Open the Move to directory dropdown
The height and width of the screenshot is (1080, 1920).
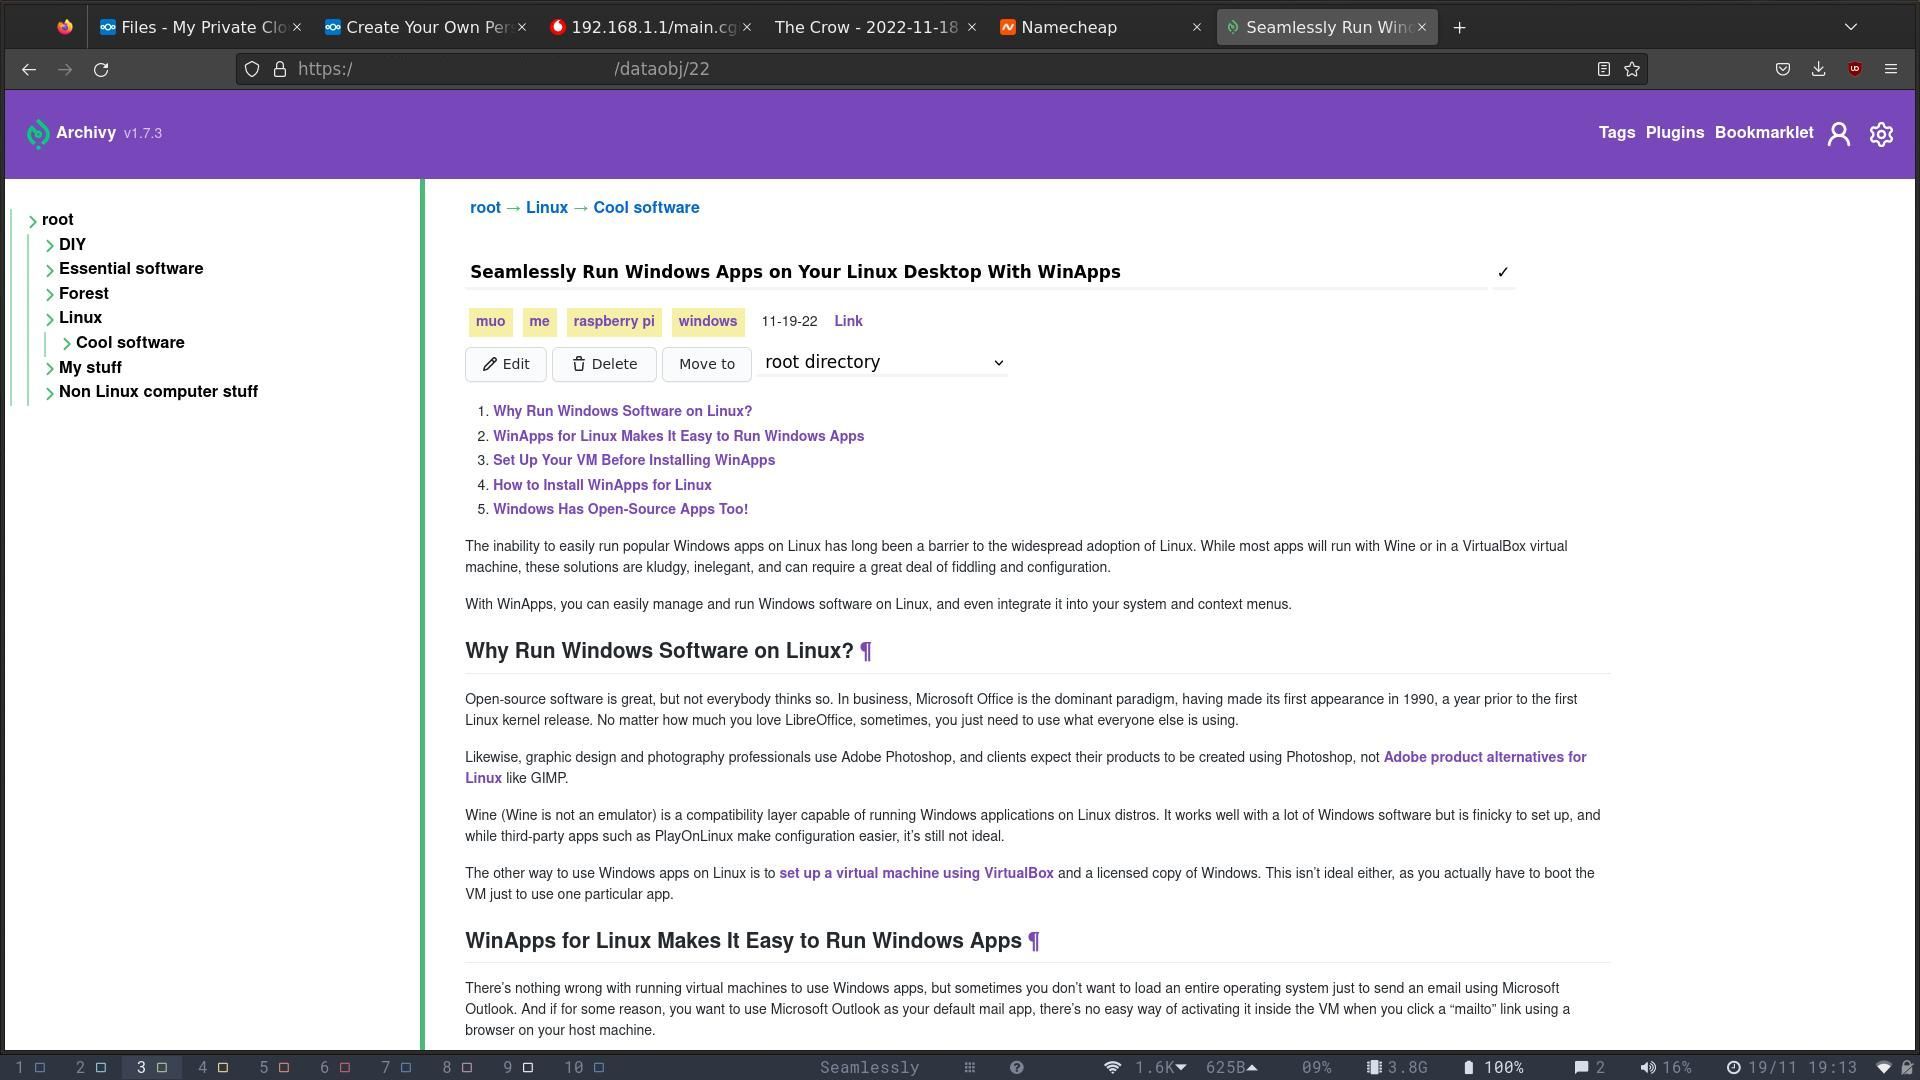point(884,363)
